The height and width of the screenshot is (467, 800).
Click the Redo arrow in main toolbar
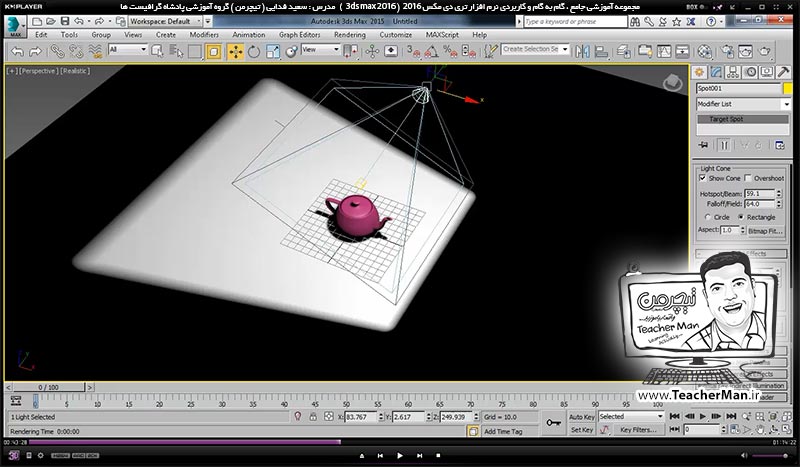[x=35, y=52]
